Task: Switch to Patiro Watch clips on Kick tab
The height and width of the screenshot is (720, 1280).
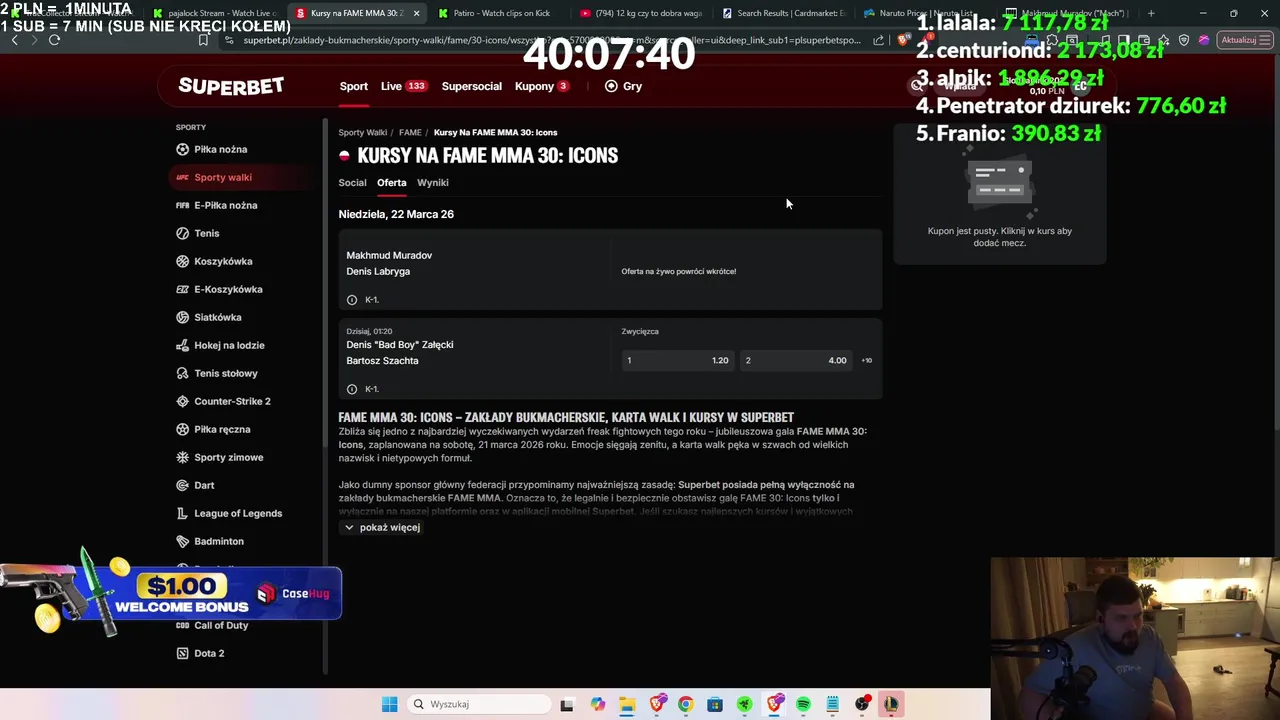Action: tap(500, 13)
